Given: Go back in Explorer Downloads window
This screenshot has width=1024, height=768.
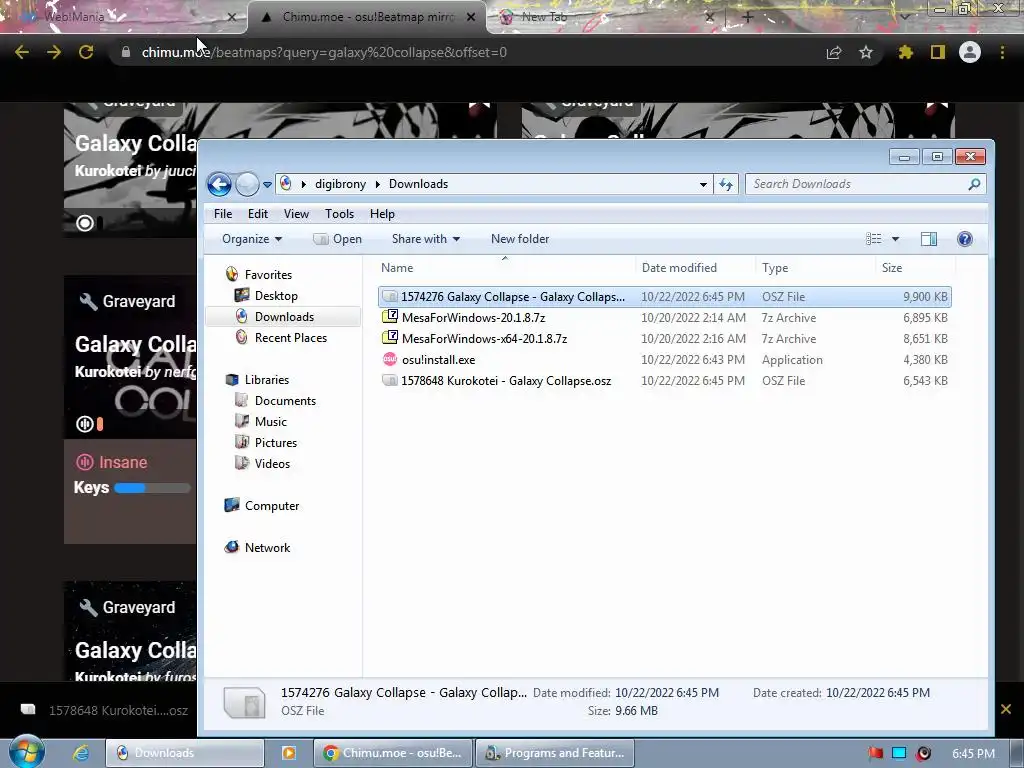Looking at the screenshot, I should point(219,184).
